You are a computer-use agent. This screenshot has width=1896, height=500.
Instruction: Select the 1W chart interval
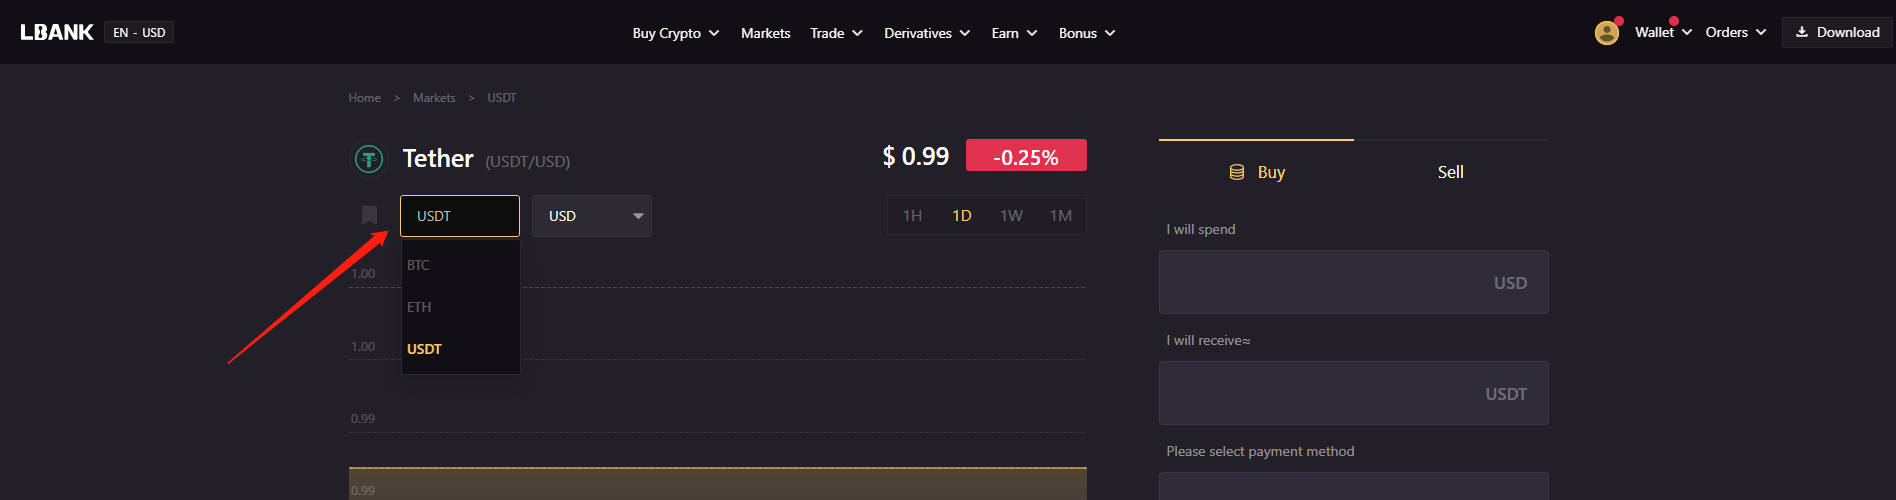point(1011,216)
